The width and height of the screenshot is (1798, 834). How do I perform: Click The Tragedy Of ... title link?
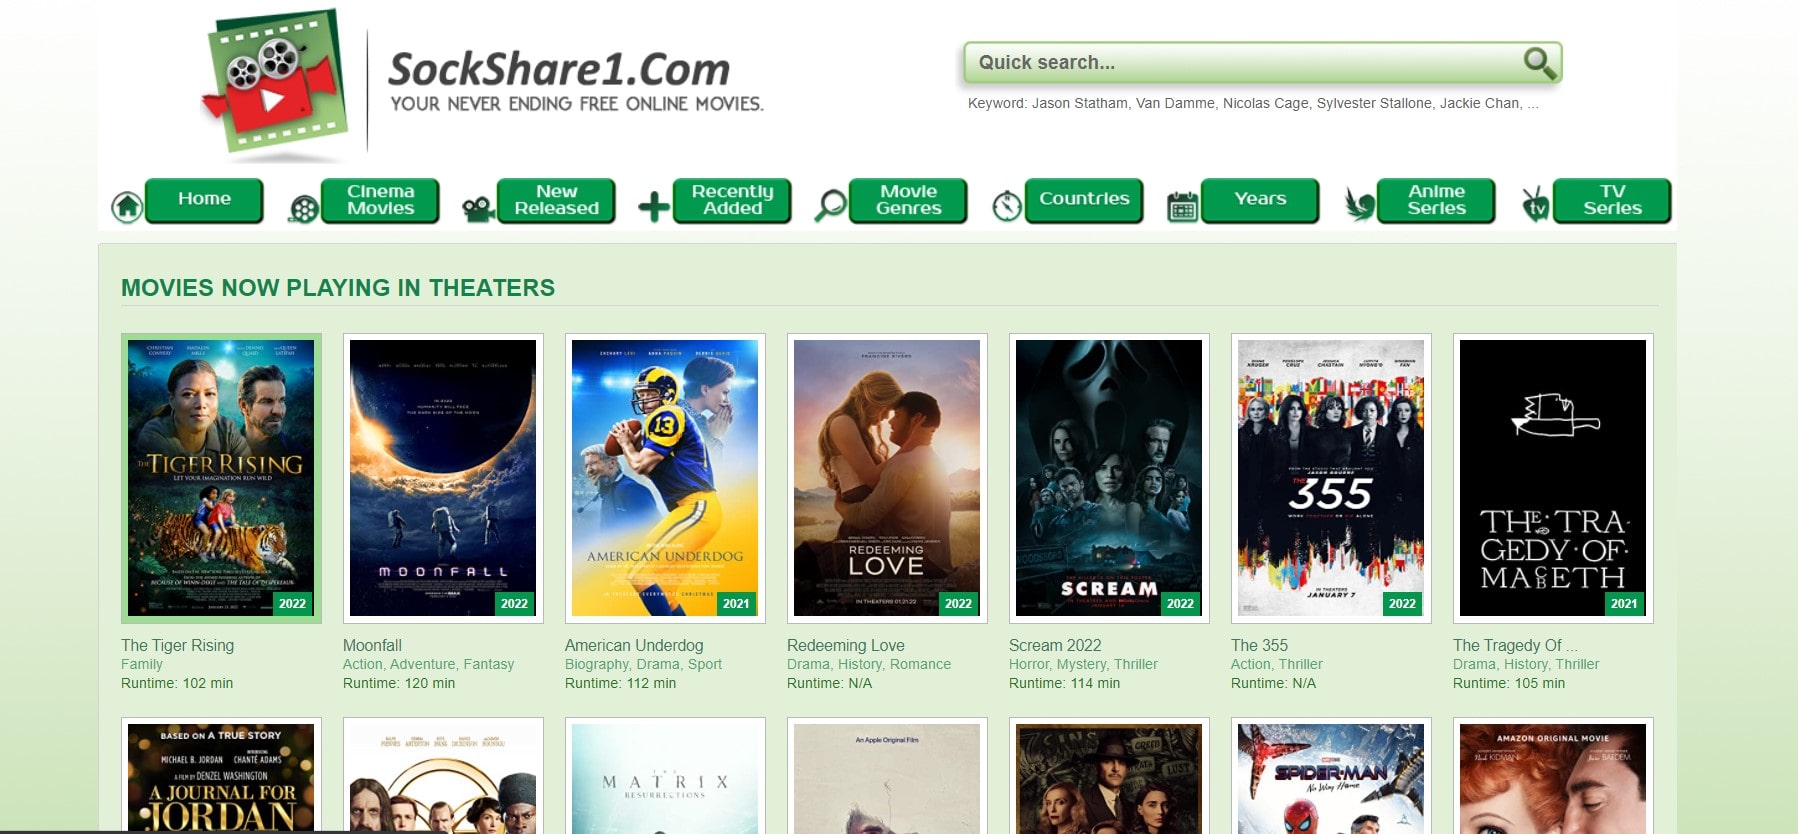1515,645
